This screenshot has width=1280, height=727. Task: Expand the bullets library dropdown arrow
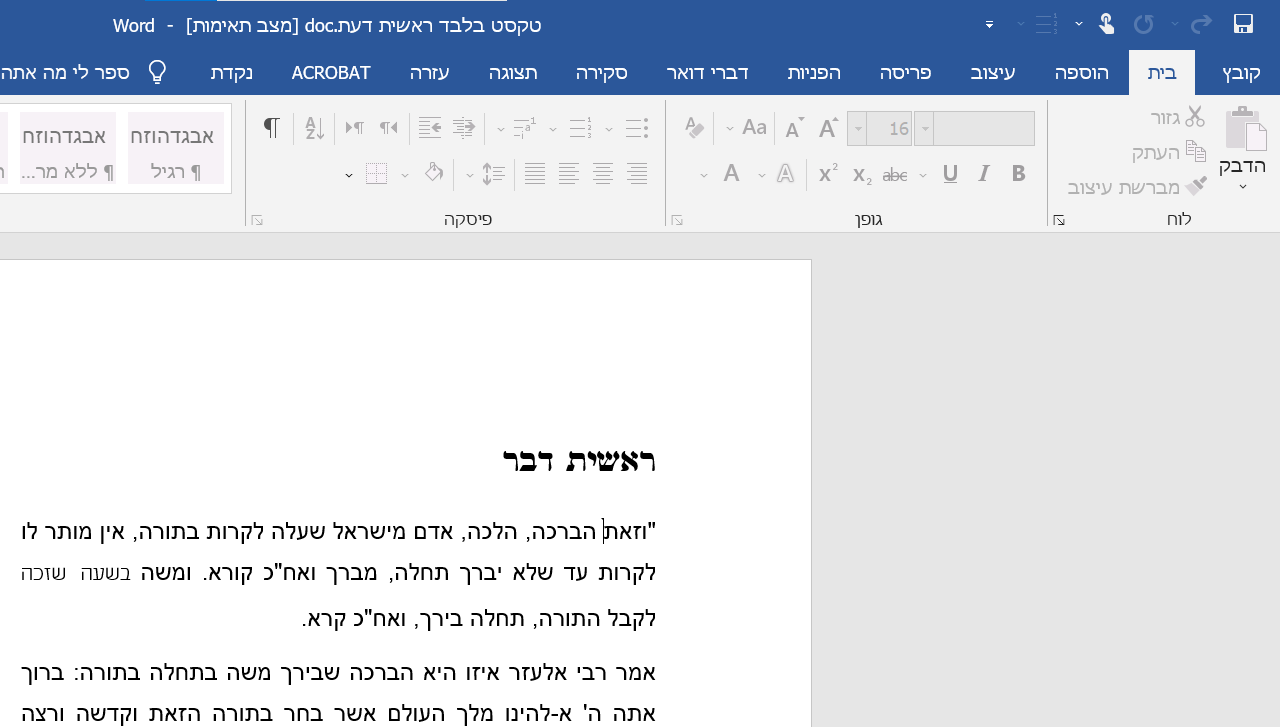(609, 129)
